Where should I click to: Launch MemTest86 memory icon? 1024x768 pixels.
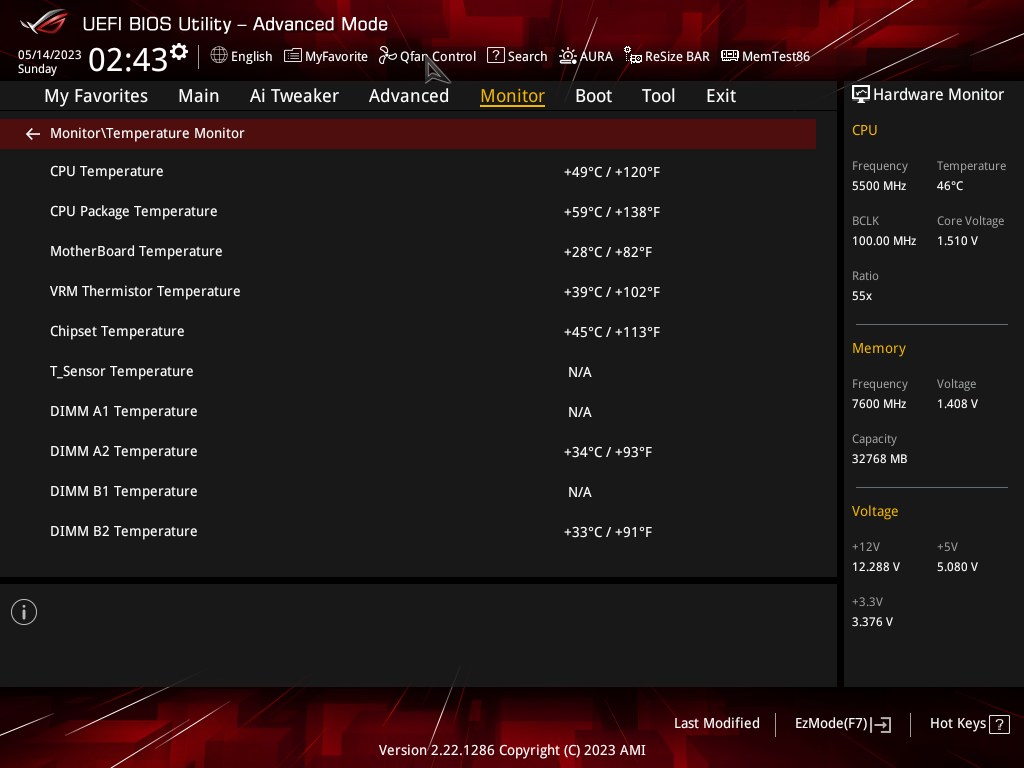[729, 56]
